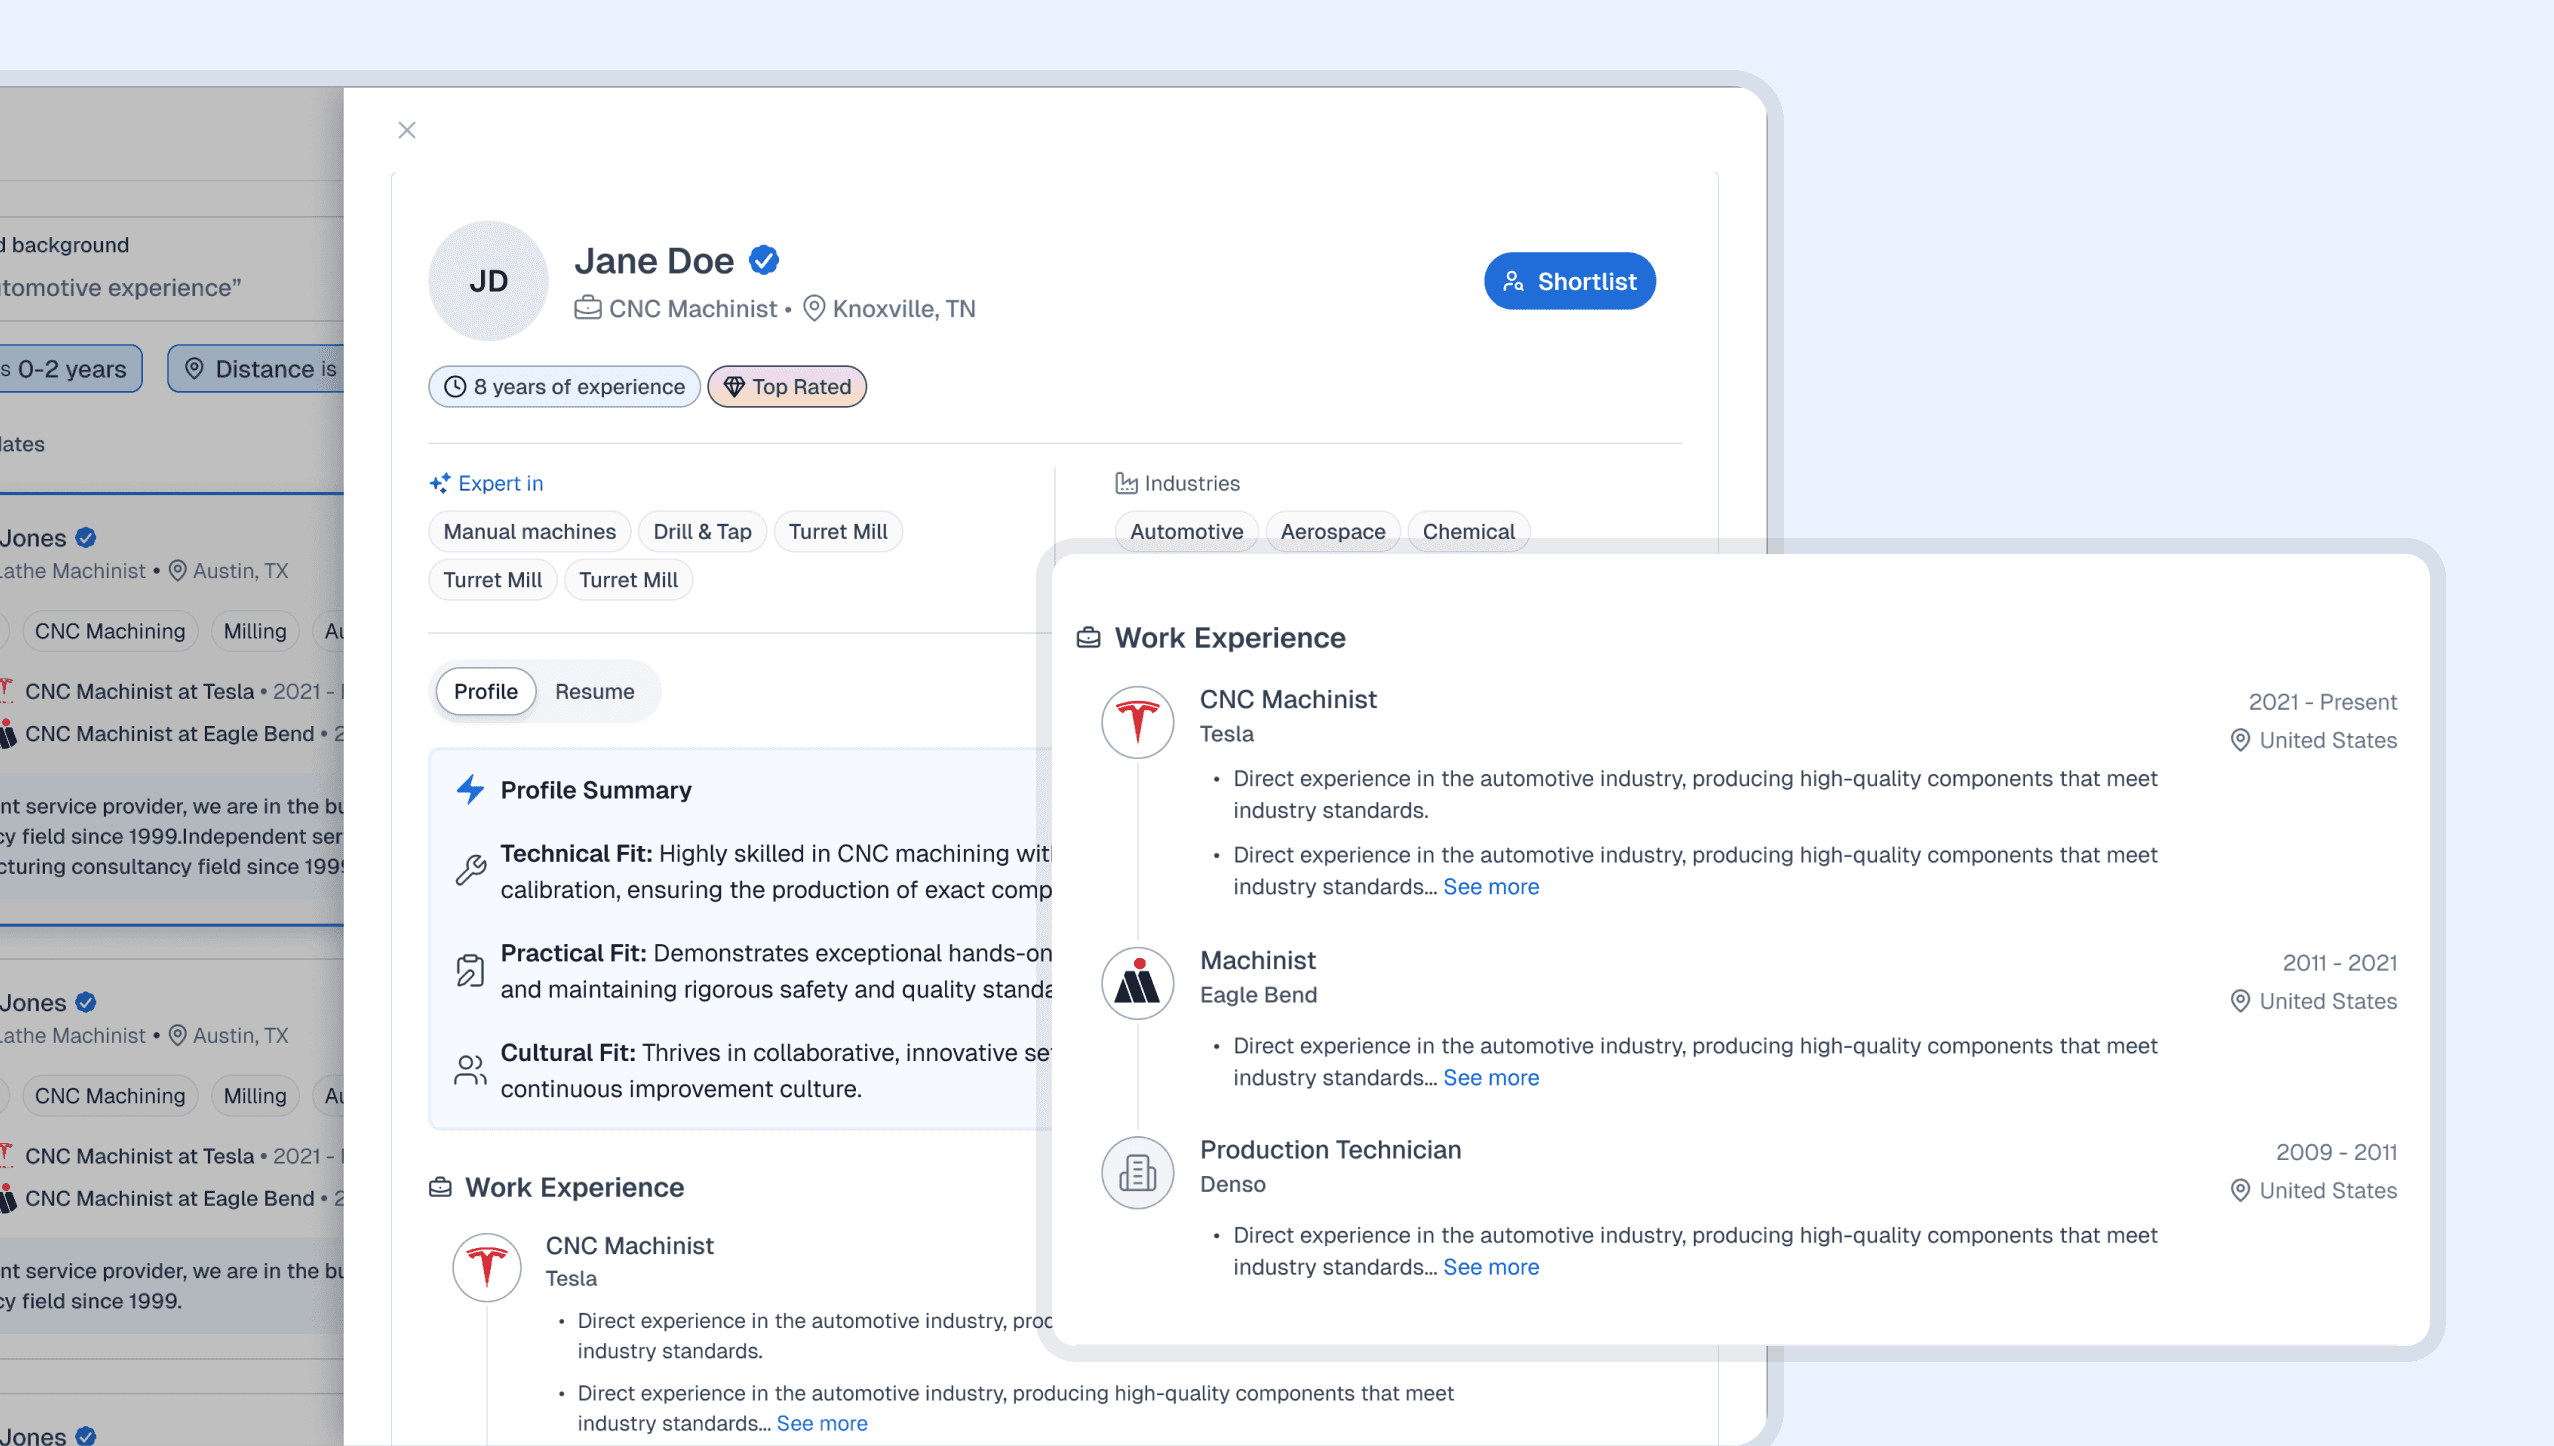Click the Top Rated badge
Image resolution: width=2554 pixels, height=1446 pixels.
pyautogui.click(x=787, y=387)
